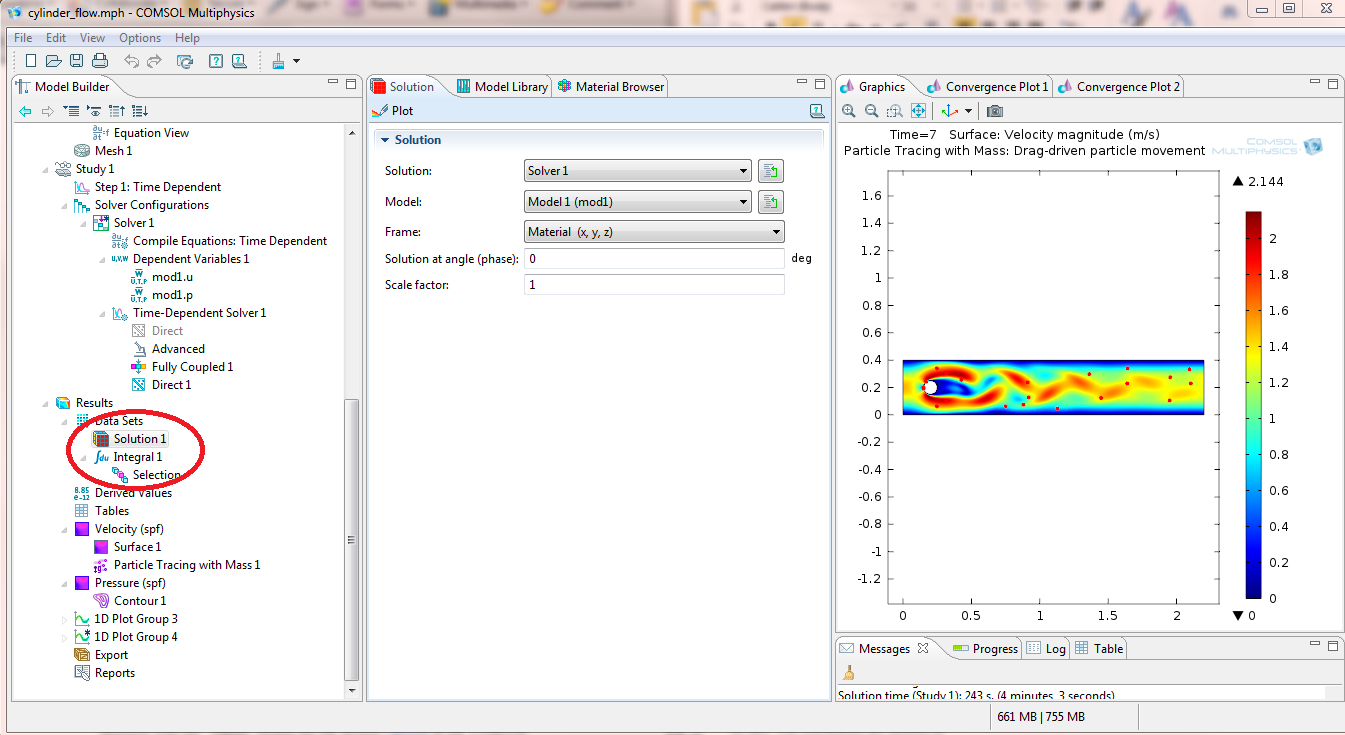Click the axis orientation view icon
This screenshot has width=1345, height=735.
coord(950,111)
